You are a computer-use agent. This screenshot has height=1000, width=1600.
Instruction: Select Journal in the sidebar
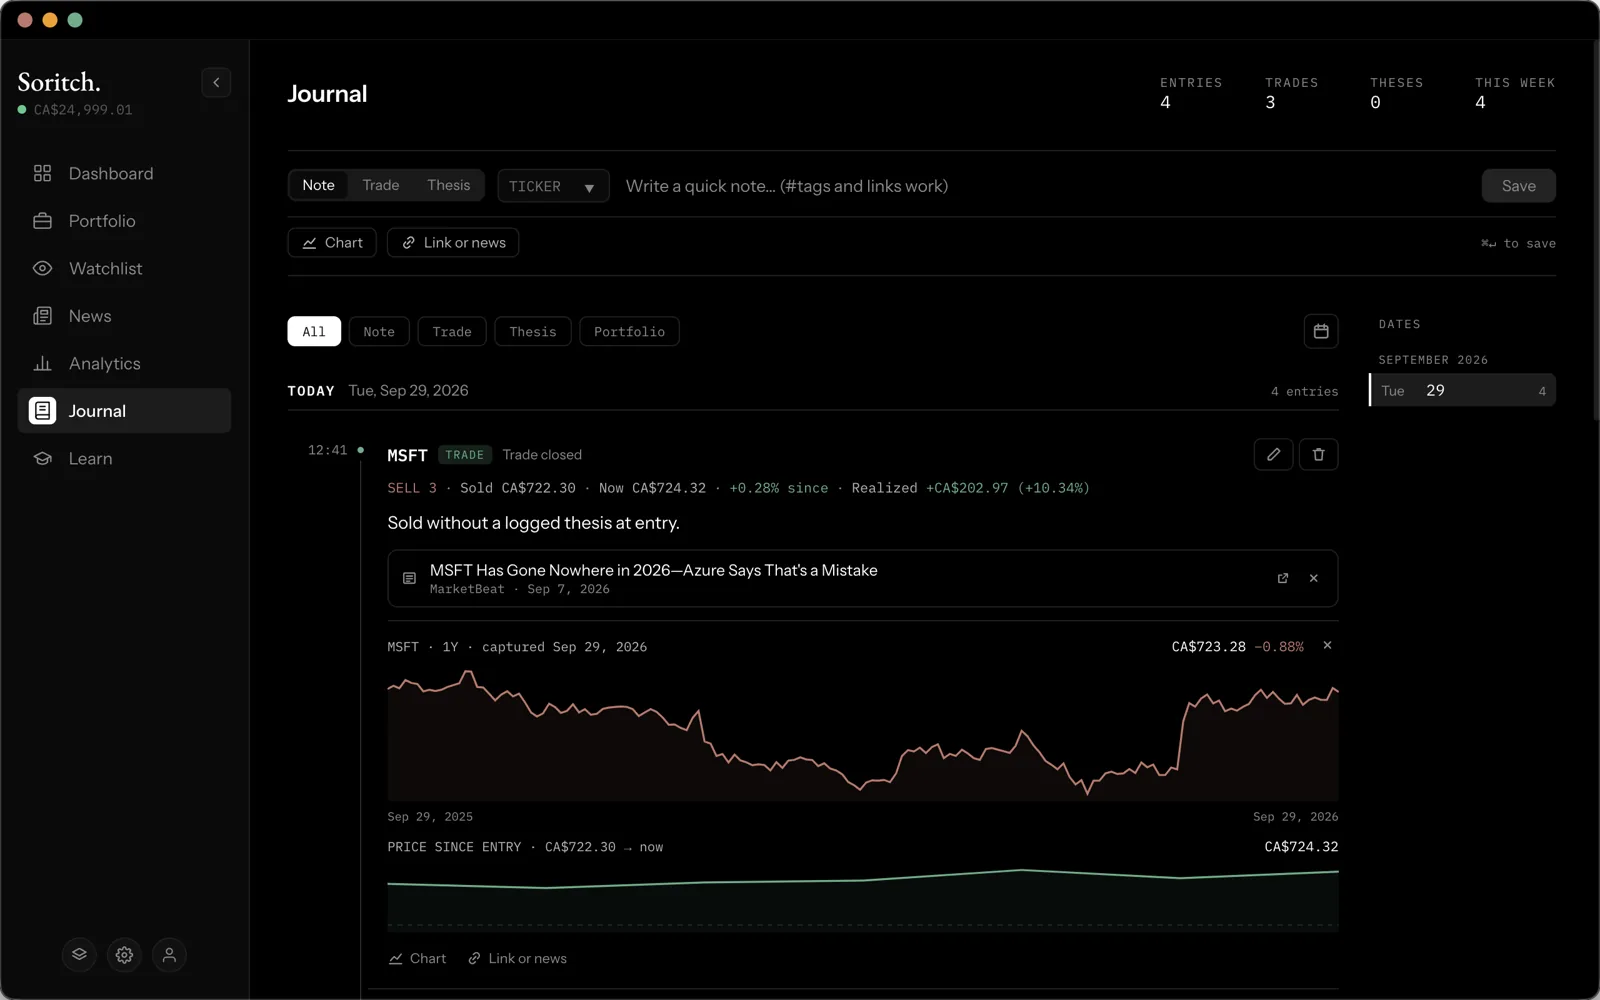click(124, 411)
